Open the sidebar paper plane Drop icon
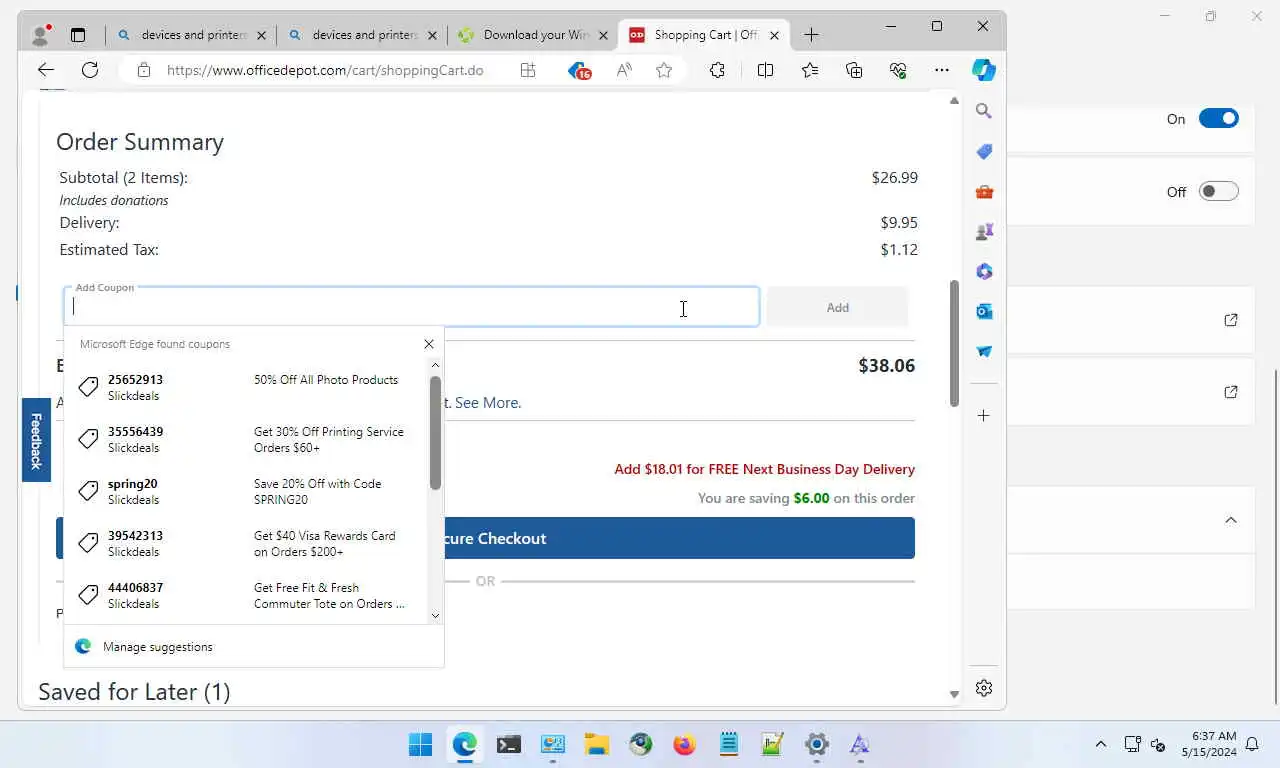Viewport: 1280px width, 768px height. [984, 351]
